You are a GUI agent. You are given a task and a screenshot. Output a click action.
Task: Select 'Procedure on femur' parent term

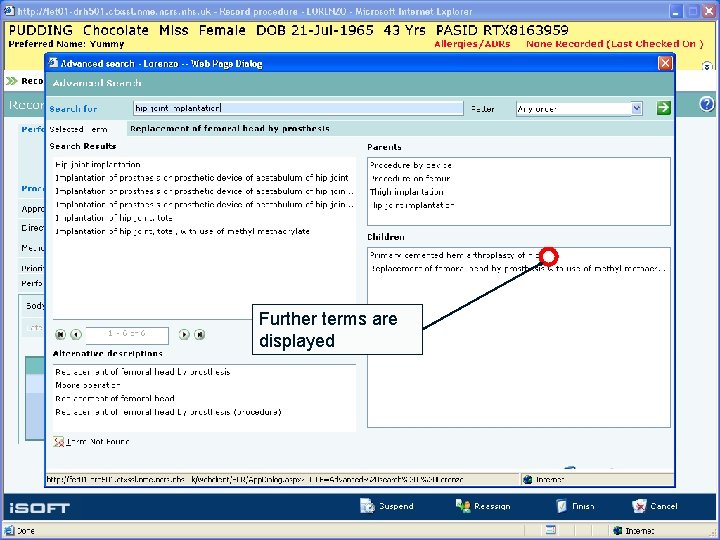click(x=410, y=178)
